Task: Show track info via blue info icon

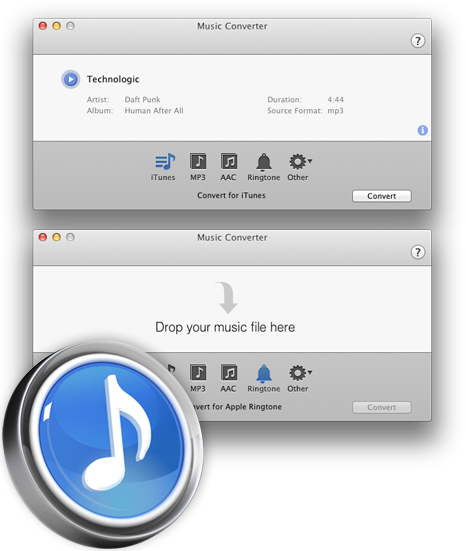Action: click(x=422, y=130)
